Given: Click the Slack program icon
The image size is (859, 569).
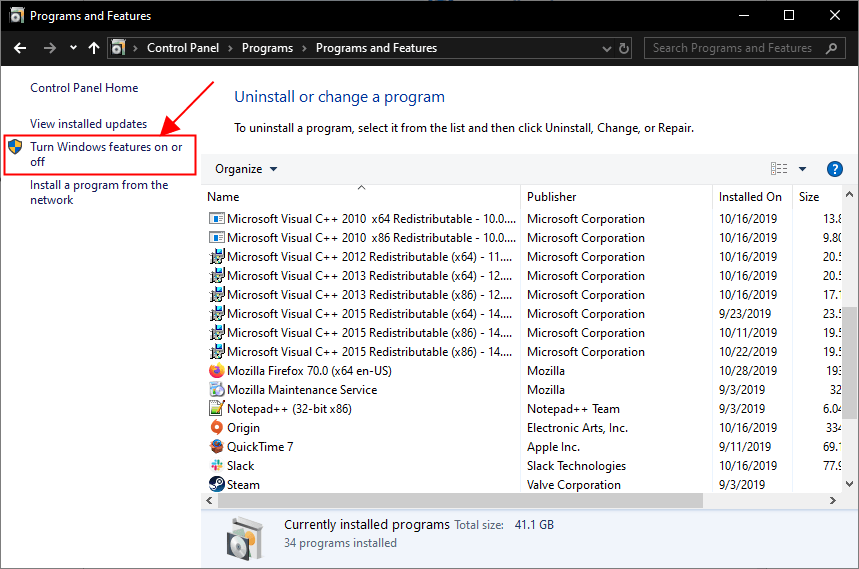Looking at the screenshot, I should tap(217, 466).
